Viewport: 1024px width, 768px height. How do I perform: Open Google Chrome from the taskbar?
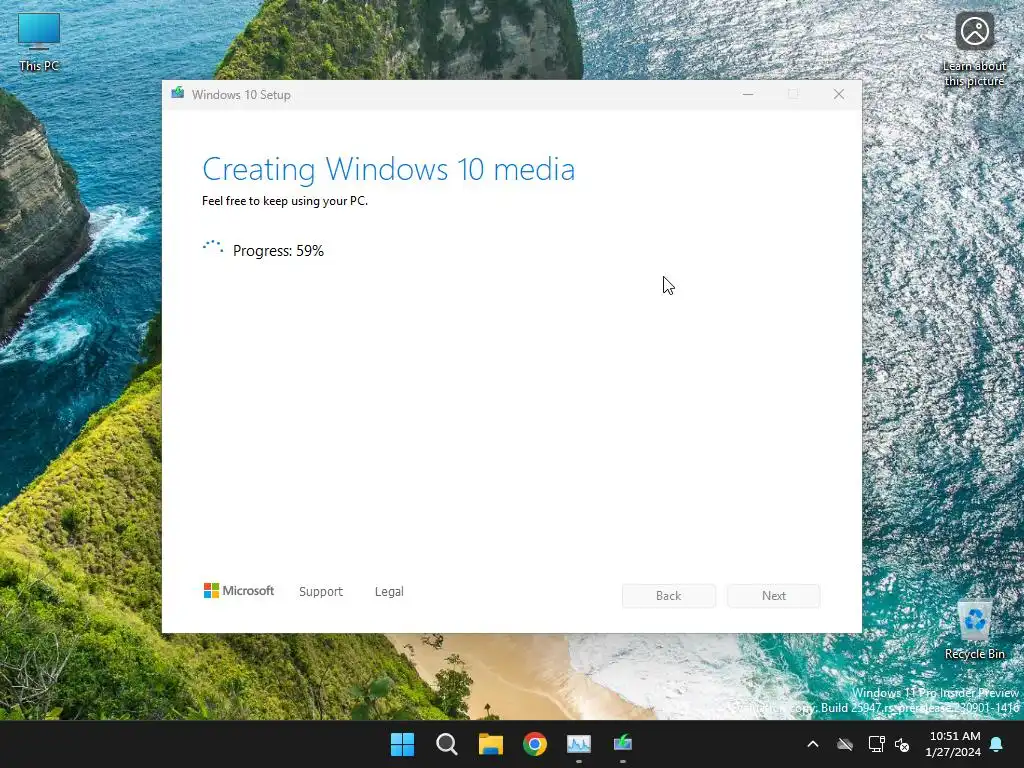pos(535,744)
